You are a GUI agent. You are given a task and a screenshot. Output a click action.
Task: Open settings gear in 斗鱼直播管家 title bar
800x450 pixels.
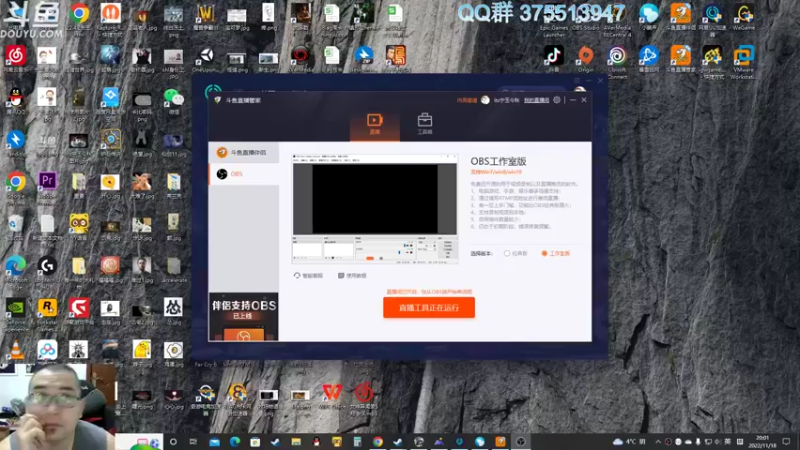(557, 100)
